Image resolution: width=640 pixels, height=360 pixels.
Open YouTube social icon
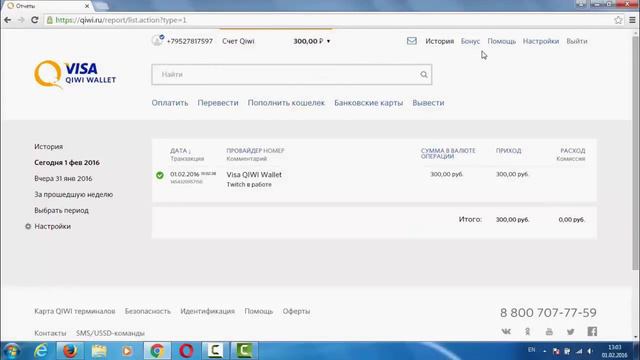[x=549, y=331]
